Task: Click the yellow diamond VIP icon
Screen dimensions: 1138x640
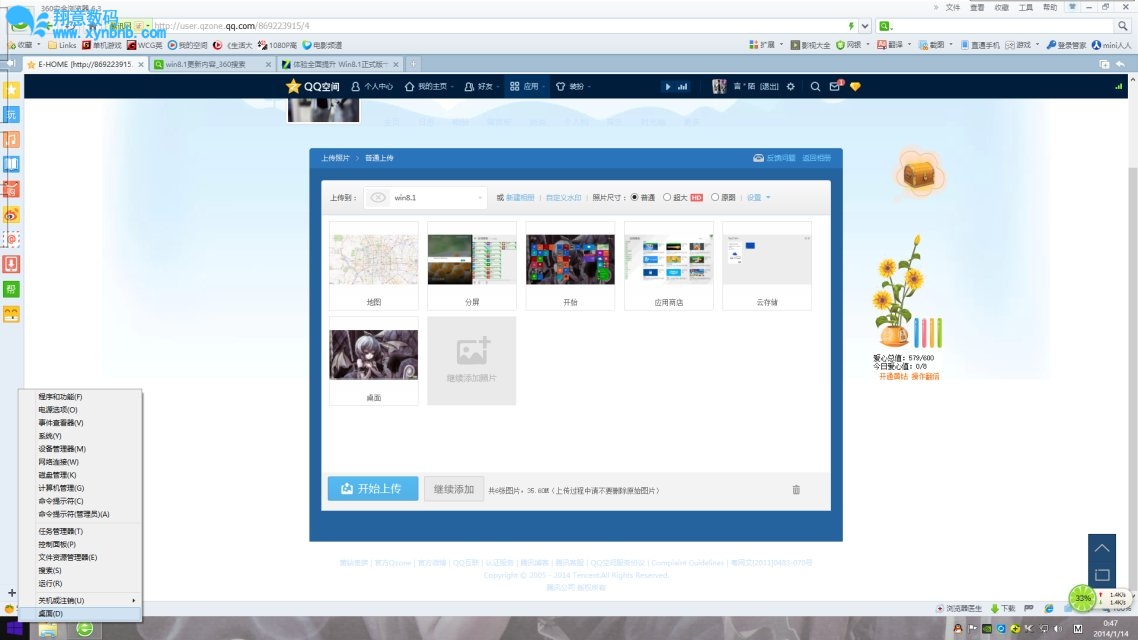Action: point(855,86)
